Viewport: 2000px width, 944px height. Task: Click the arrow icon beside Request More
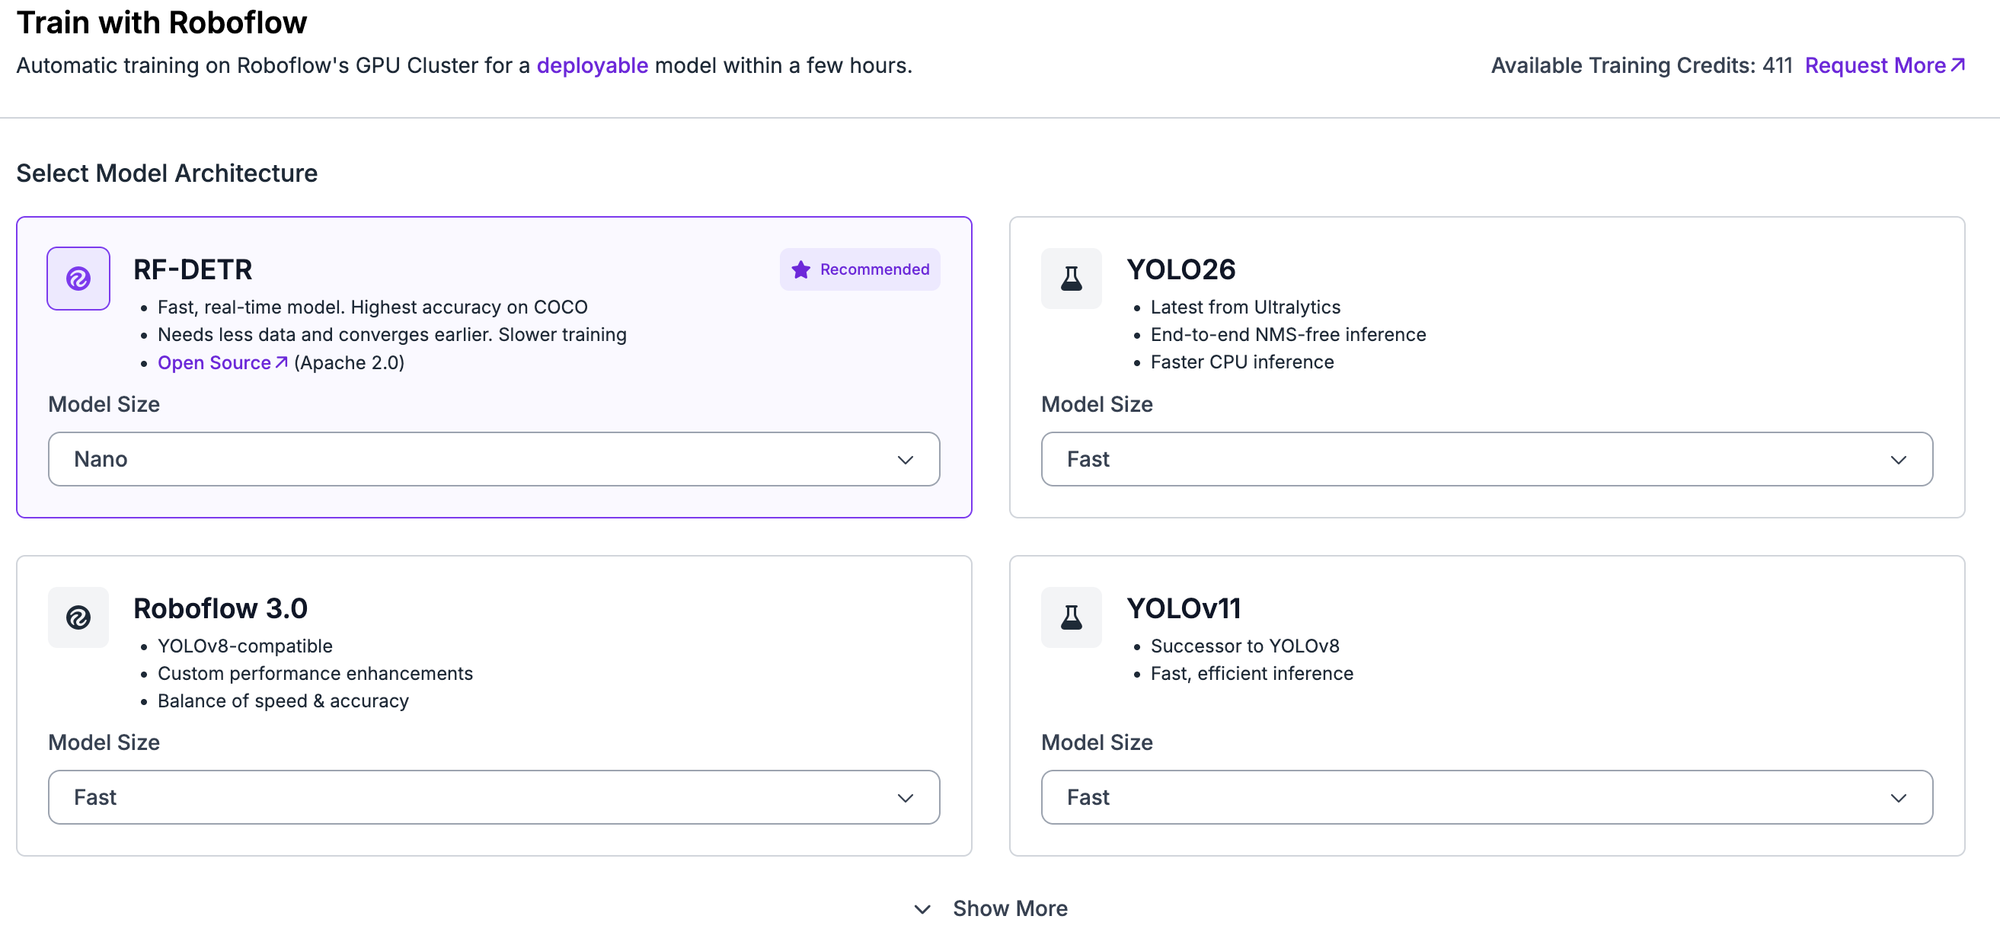(1958, 65)
